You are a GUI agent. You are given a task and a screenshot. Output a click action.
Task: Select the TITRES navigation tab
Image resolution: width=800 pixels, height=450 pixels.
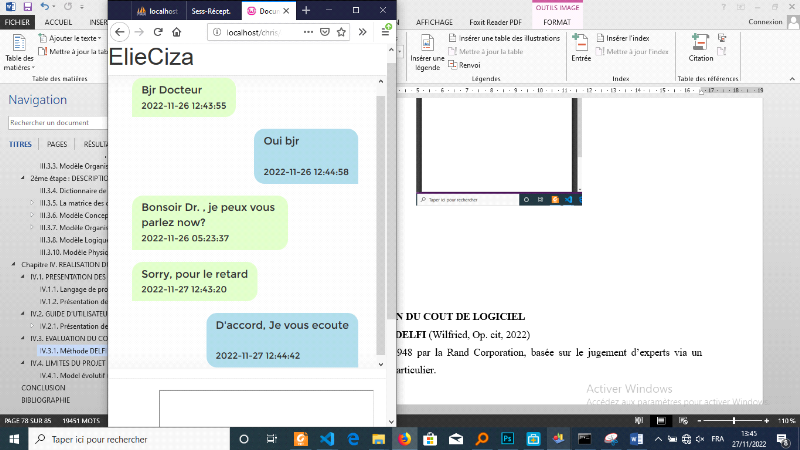point(20,144)
